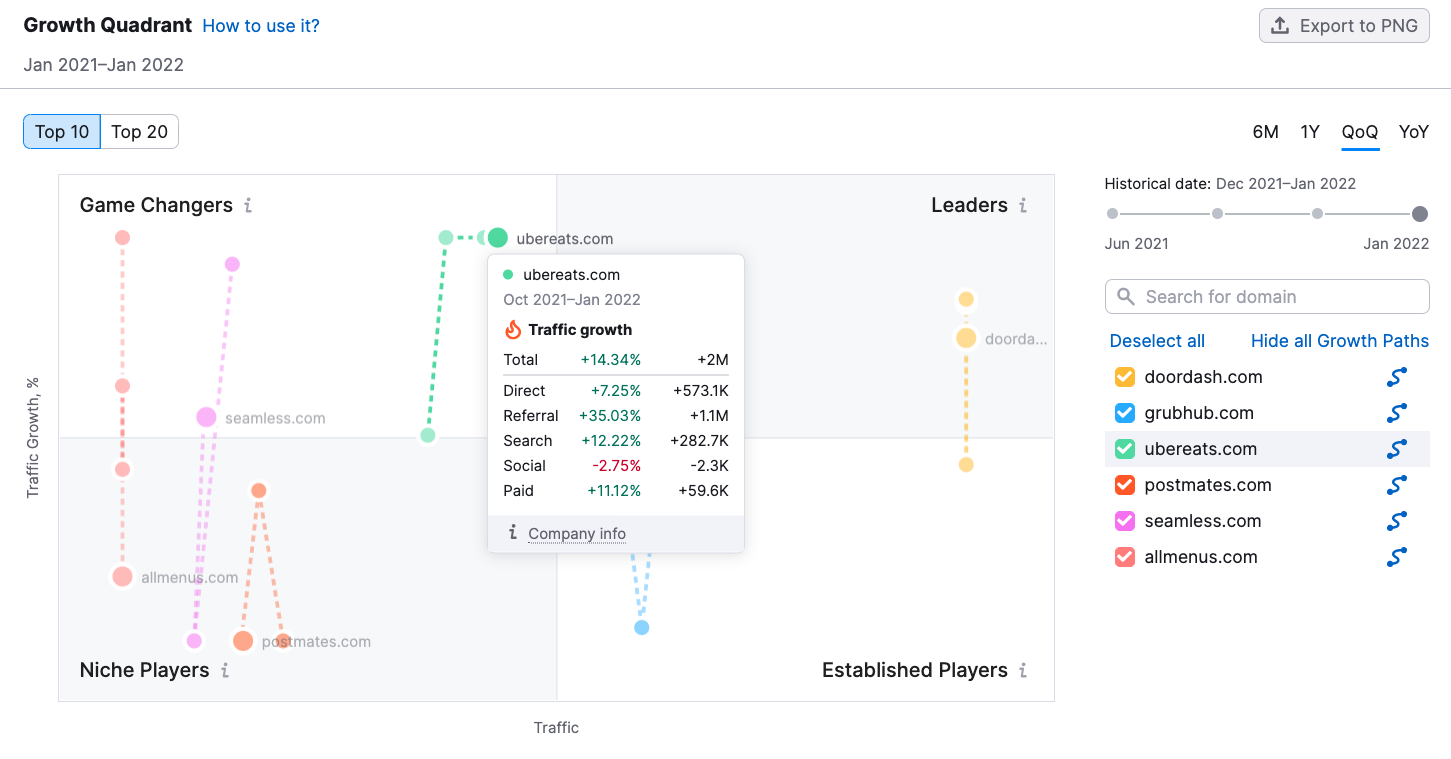Click doordash.com label in domain list
The height and width of the screenshot is (759, 1451).
pyautogui.click(x=1203, y=377)
